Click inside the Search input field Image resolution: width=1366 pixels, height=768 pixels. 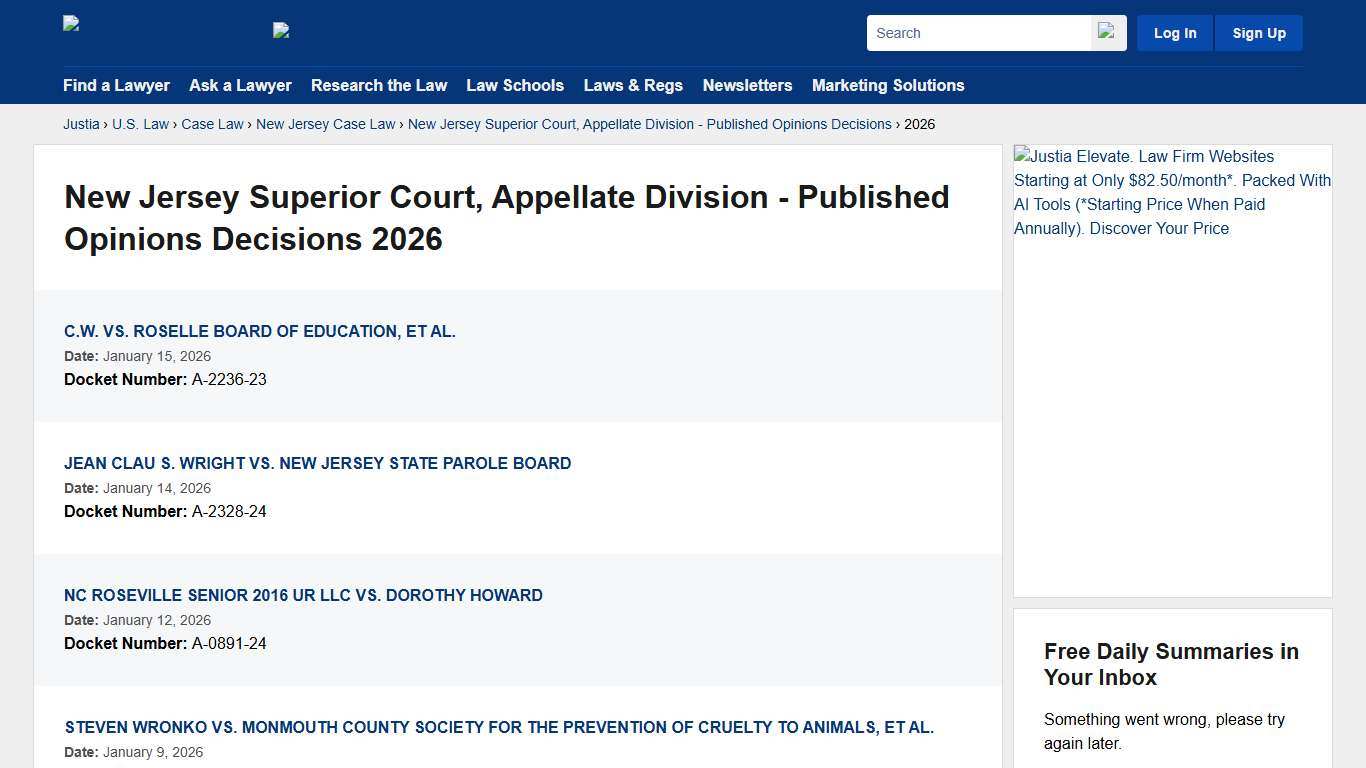(x=978, y=32)
